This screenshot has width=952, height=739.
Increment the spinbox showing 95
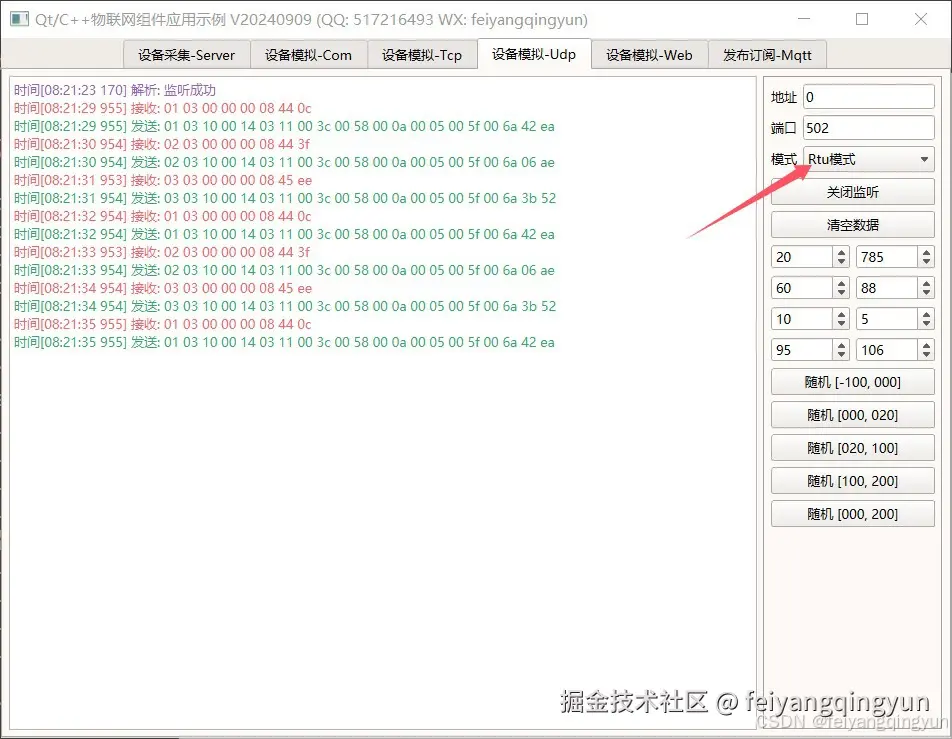844,344
